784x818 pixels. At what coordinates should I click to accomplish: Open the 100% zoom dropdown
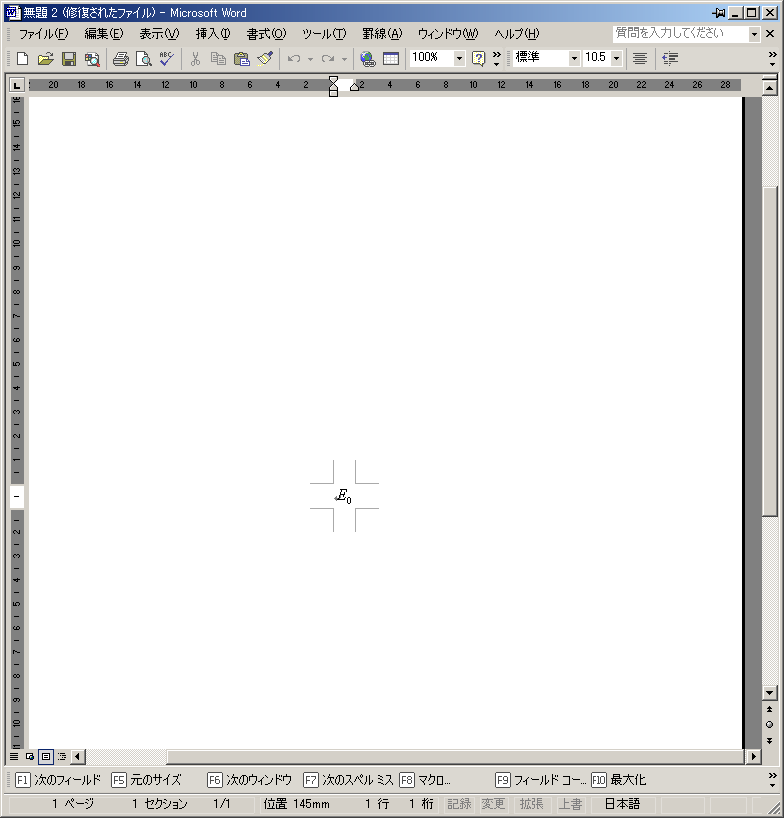tap(459, 58)
